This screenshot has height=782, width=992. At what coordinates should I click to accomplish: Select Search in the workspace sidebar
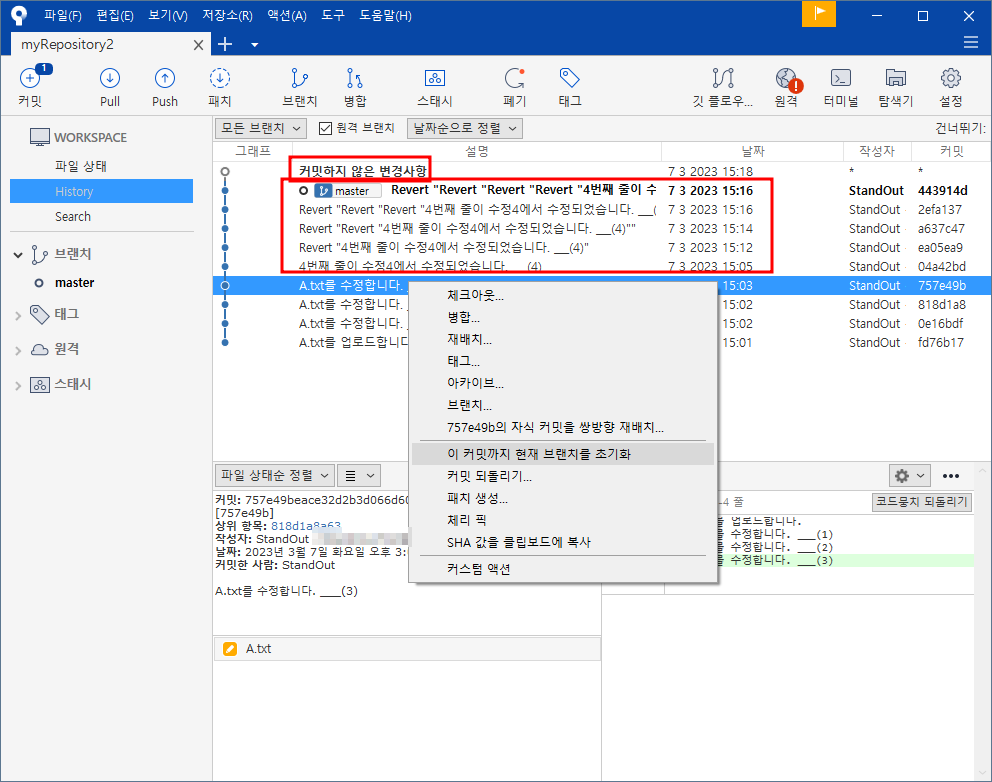tap(73, 216)
